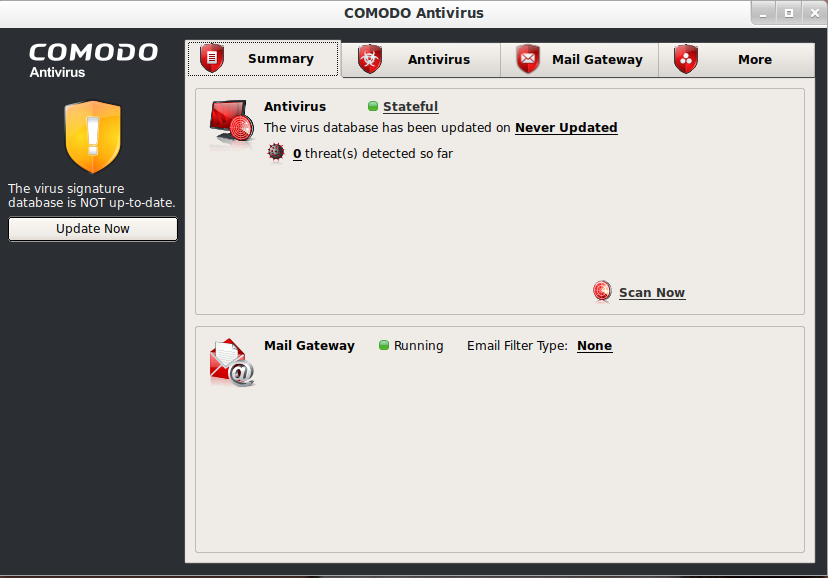Click the COMODO Antivirus window title
The image size is (828, 578).
tap(414, 13)
